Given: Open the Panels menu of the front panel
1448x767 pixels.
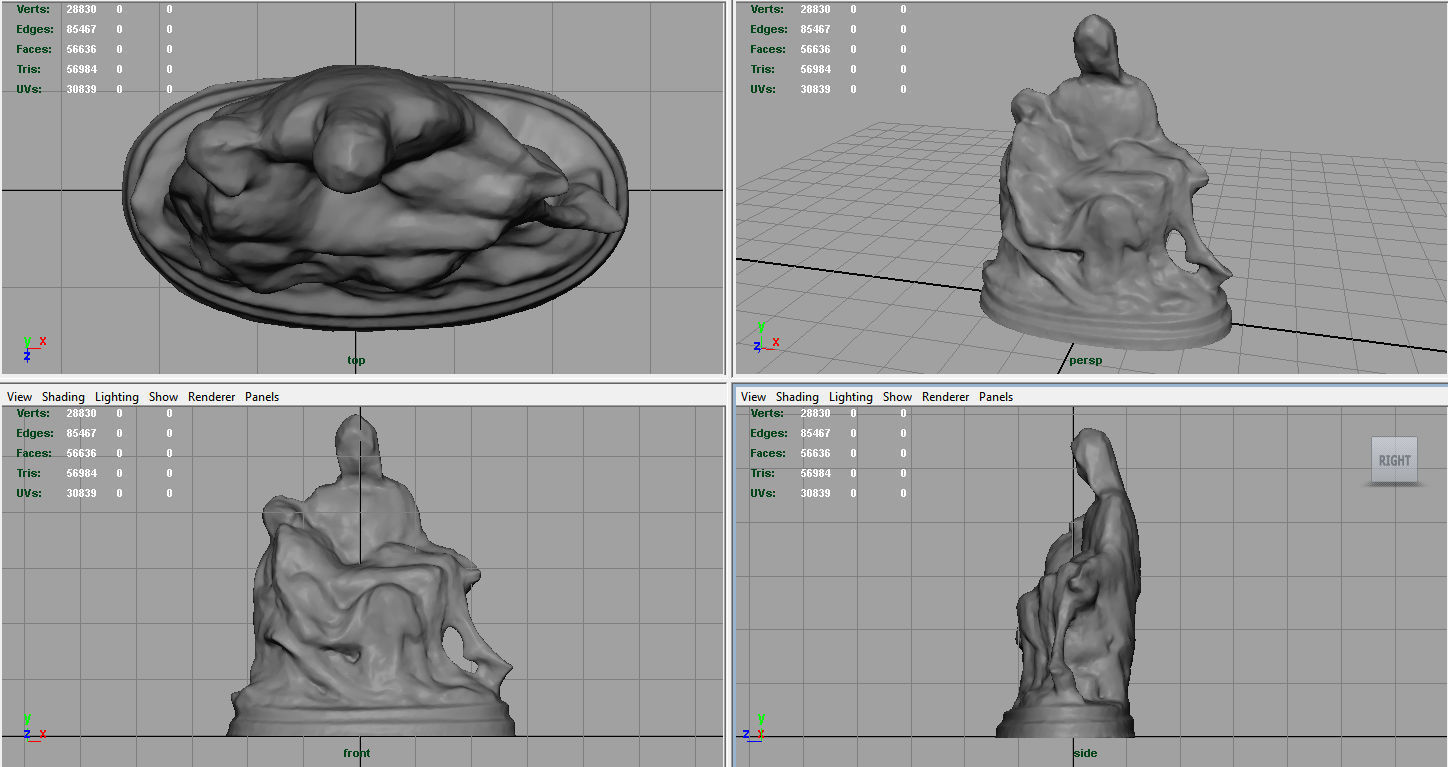Looking at the screenshot, I should (x=262, y=397).
